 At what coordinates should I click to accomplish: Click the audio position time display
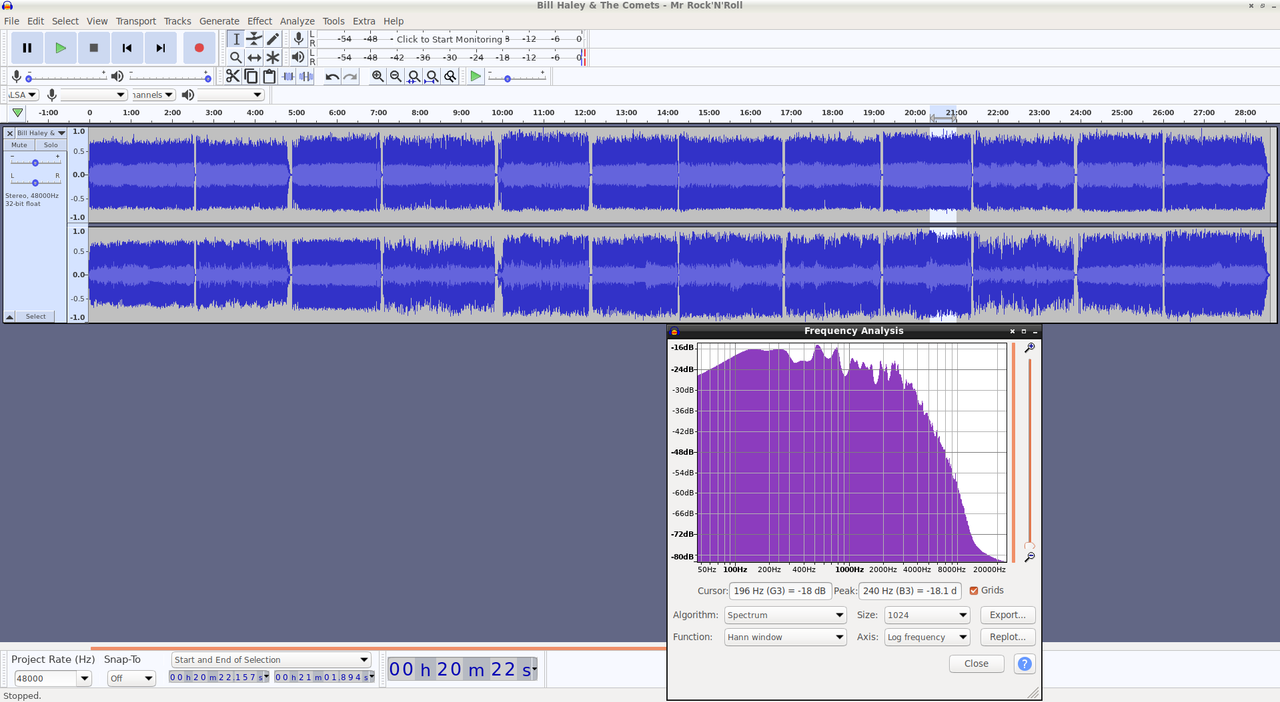click(x=463, y=669)
